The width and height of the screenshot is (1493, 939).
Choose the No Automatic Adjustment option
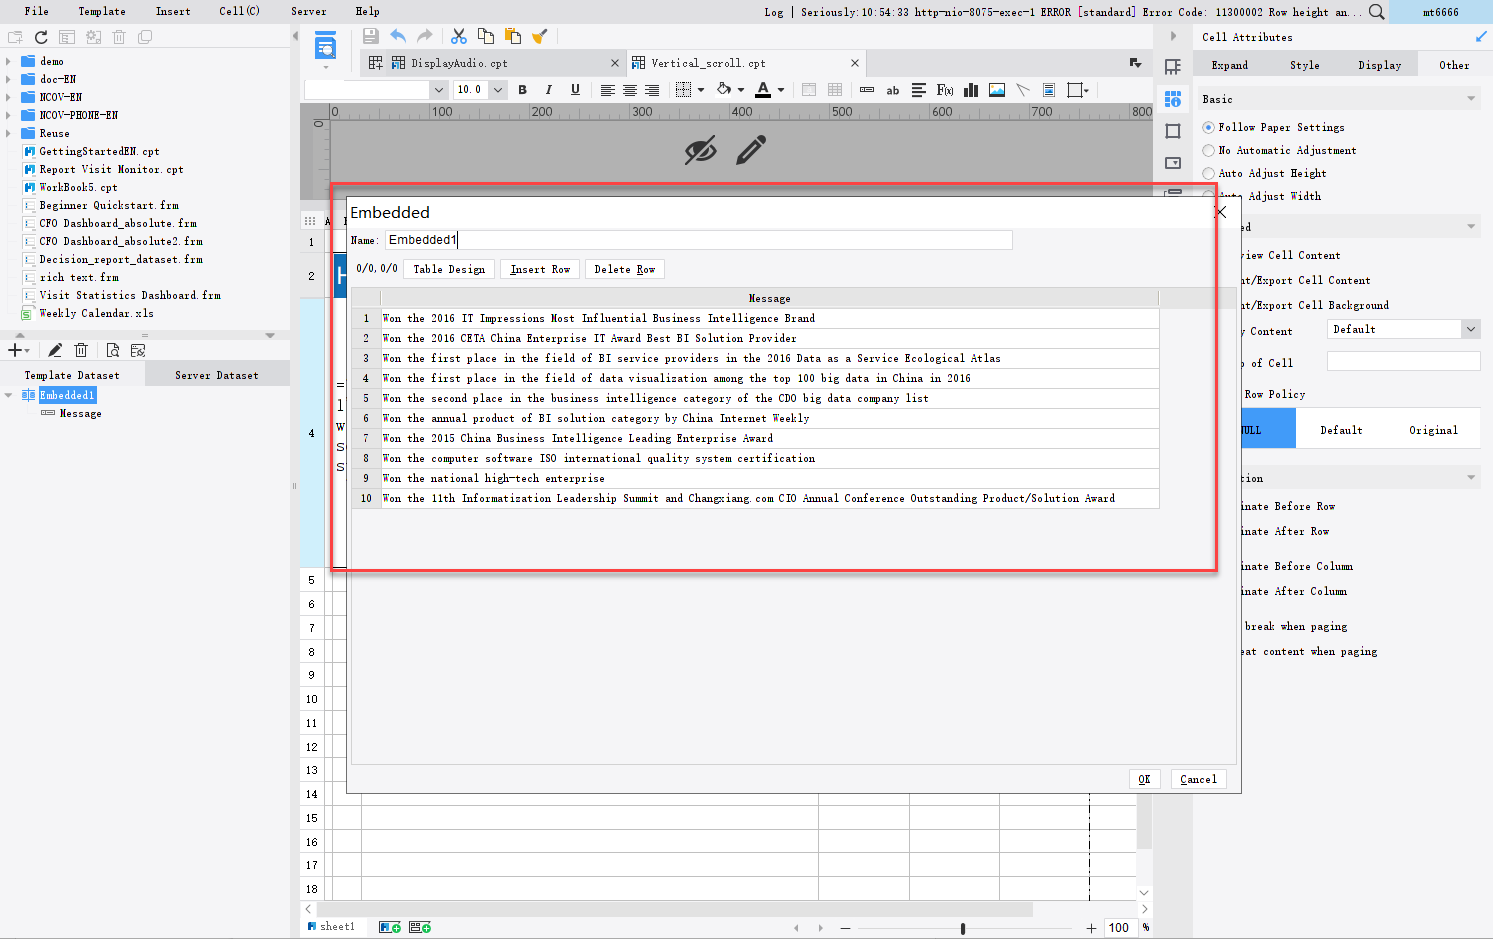point(1209,150)
